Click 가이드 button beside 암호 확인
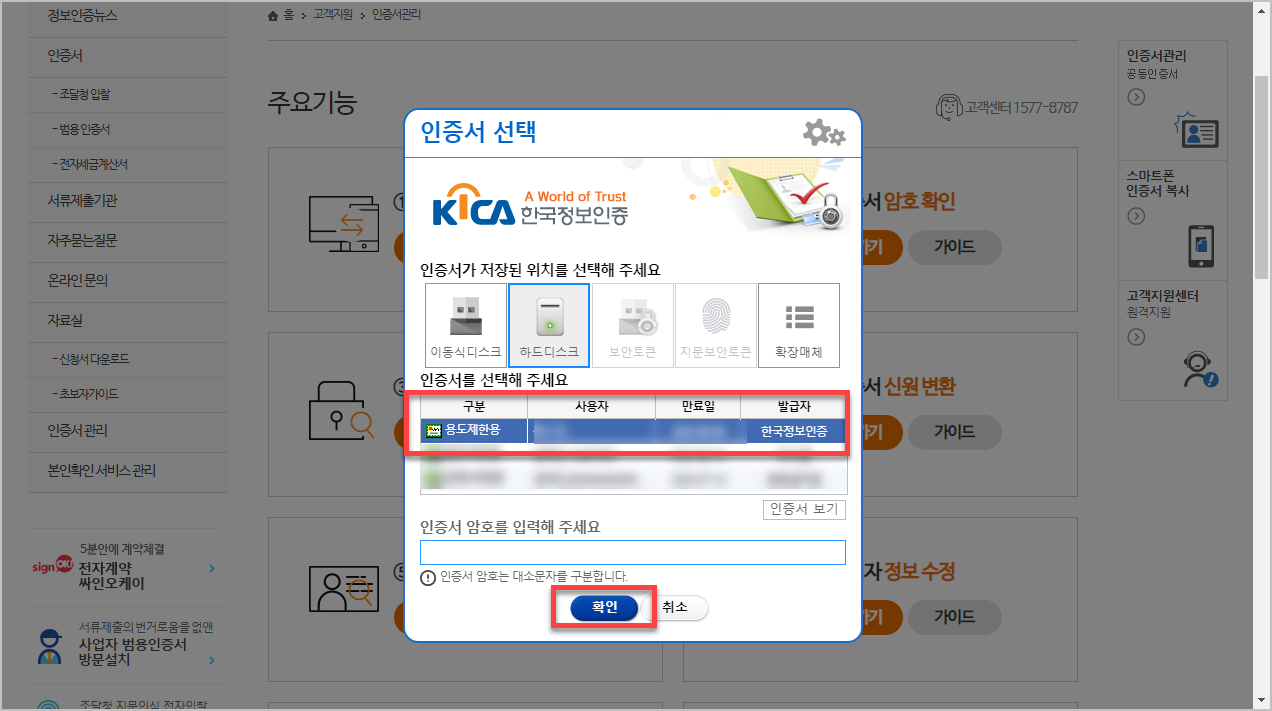Screen dimensions: 1272x711 (x=954, y=246)
